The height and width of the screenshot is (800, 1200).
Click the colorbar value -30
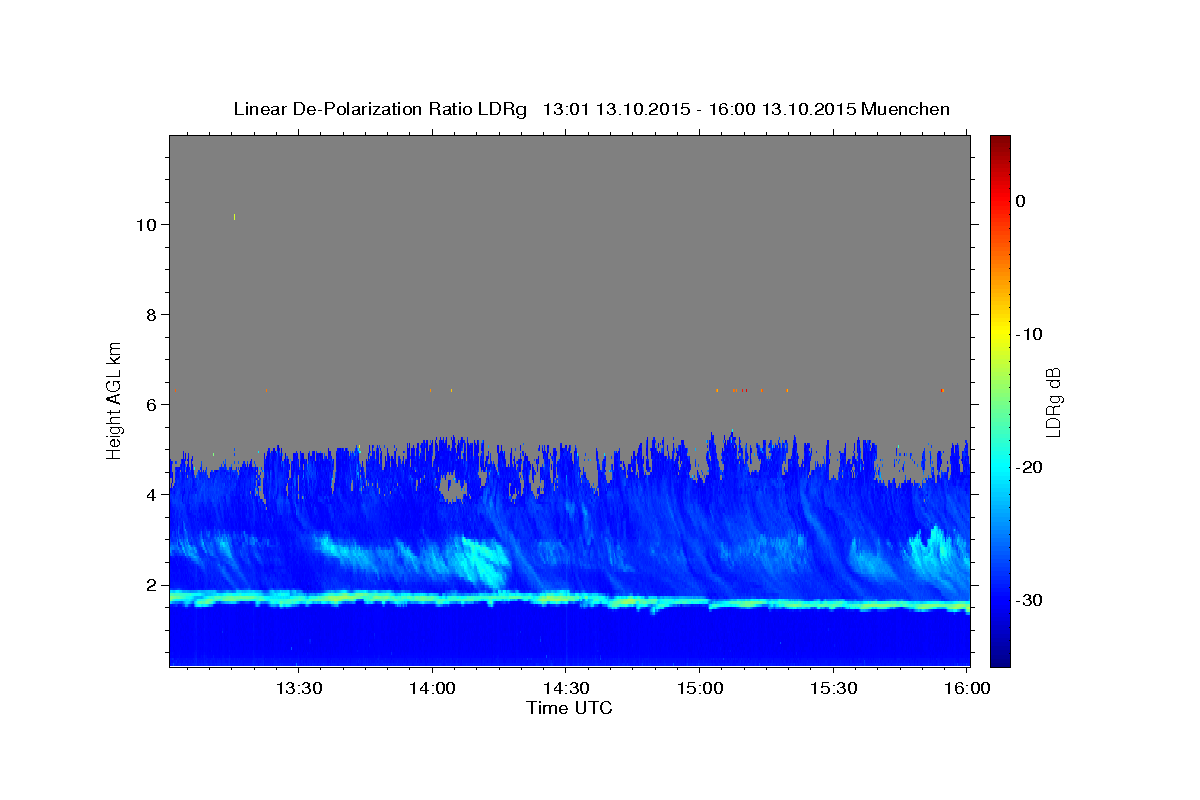(x=1030, y=600)
